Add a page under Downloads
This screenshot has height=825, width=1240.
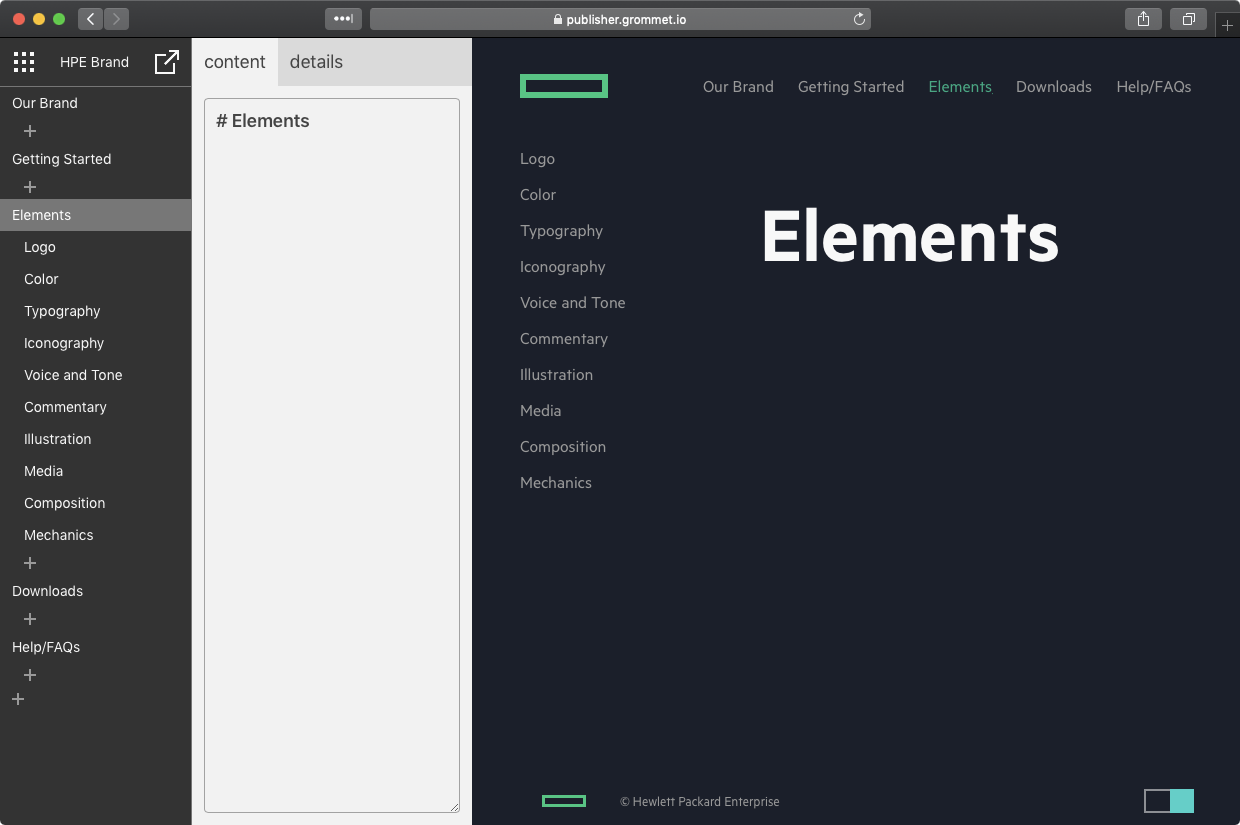coord(30,619)
